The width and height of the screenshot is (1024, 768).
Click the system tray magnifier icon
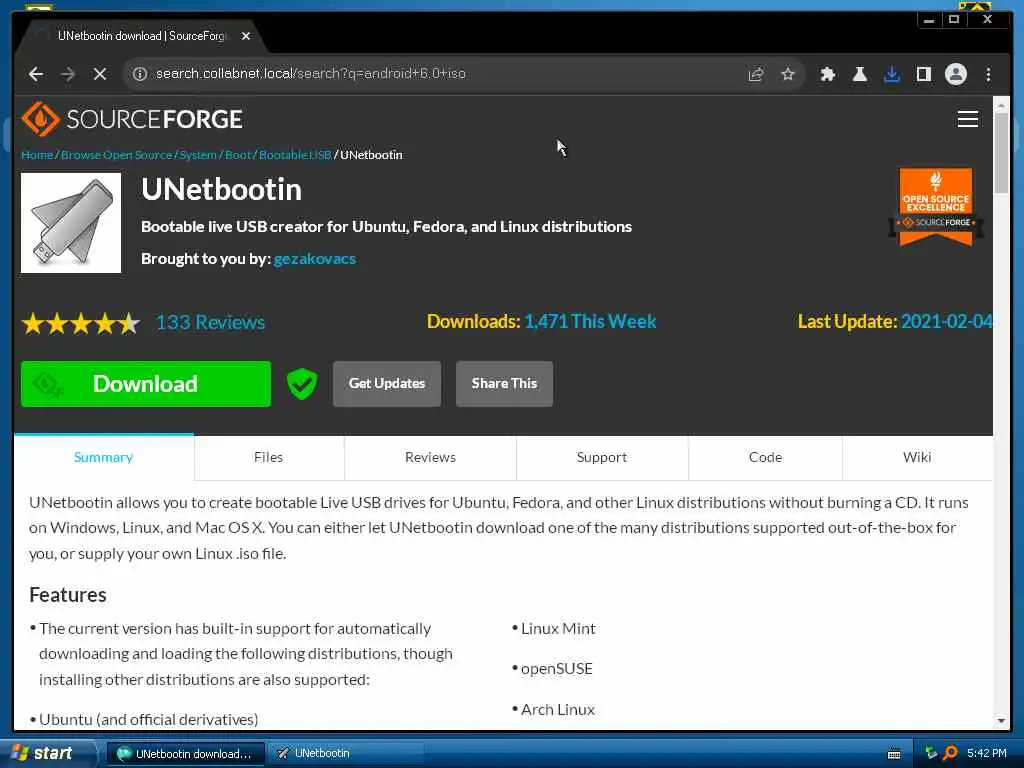pyautogui.click(x=950, y=754)
